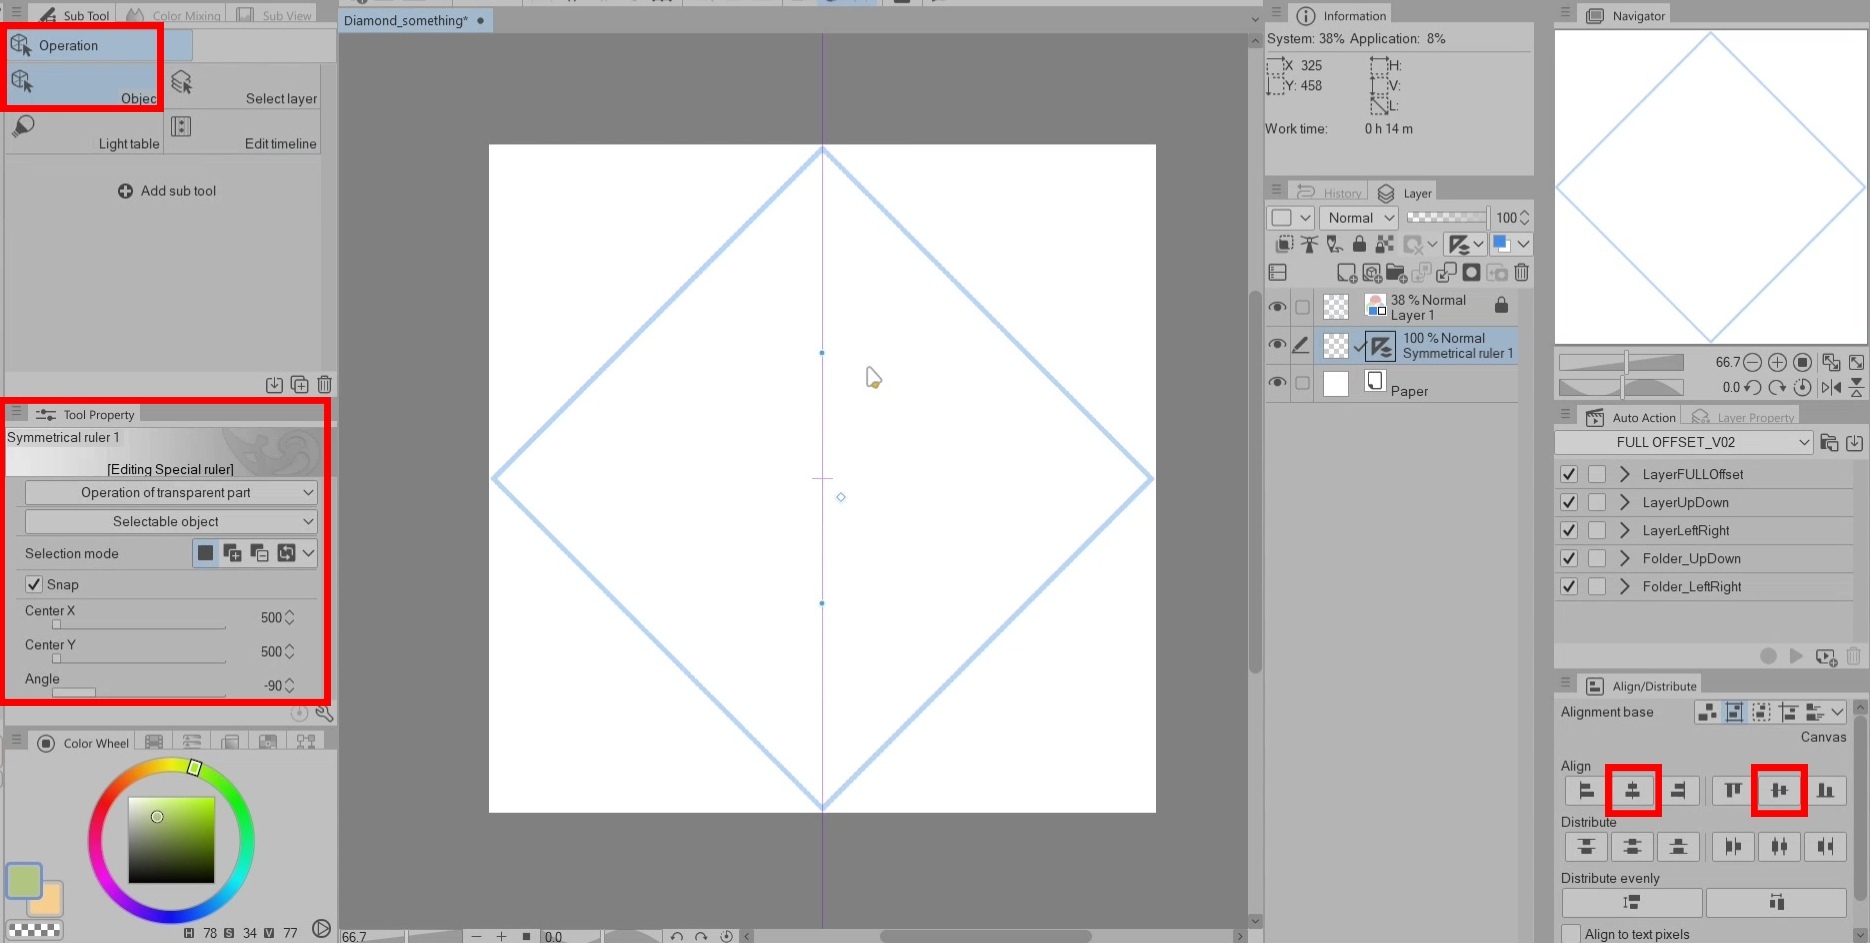Delete layer using trash icon in Layer panel
The image size is (1870, 943).
pyautogui.click(x=1521, y=273)
